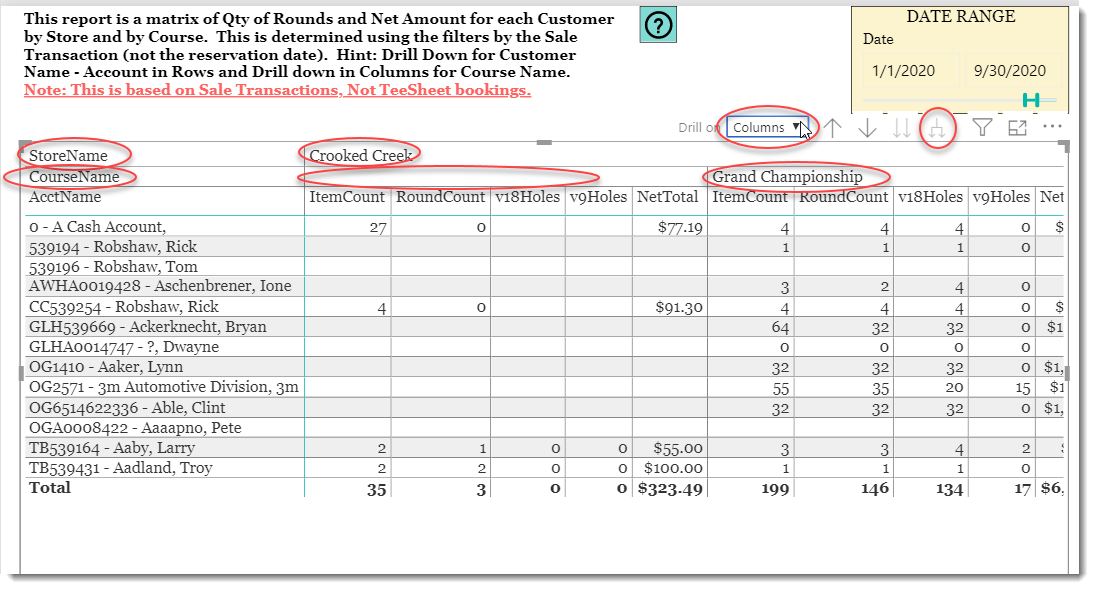
Task: Expand all down one level icon
Action: click(936, 128)
